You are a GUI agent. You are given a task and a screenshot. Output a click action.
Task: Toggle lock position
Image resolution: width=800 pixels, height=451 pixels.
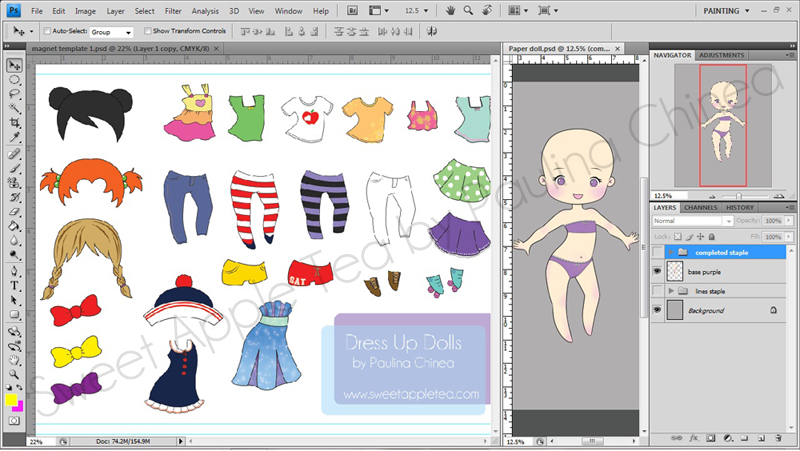pyautogui.click(x=701, y=237)
